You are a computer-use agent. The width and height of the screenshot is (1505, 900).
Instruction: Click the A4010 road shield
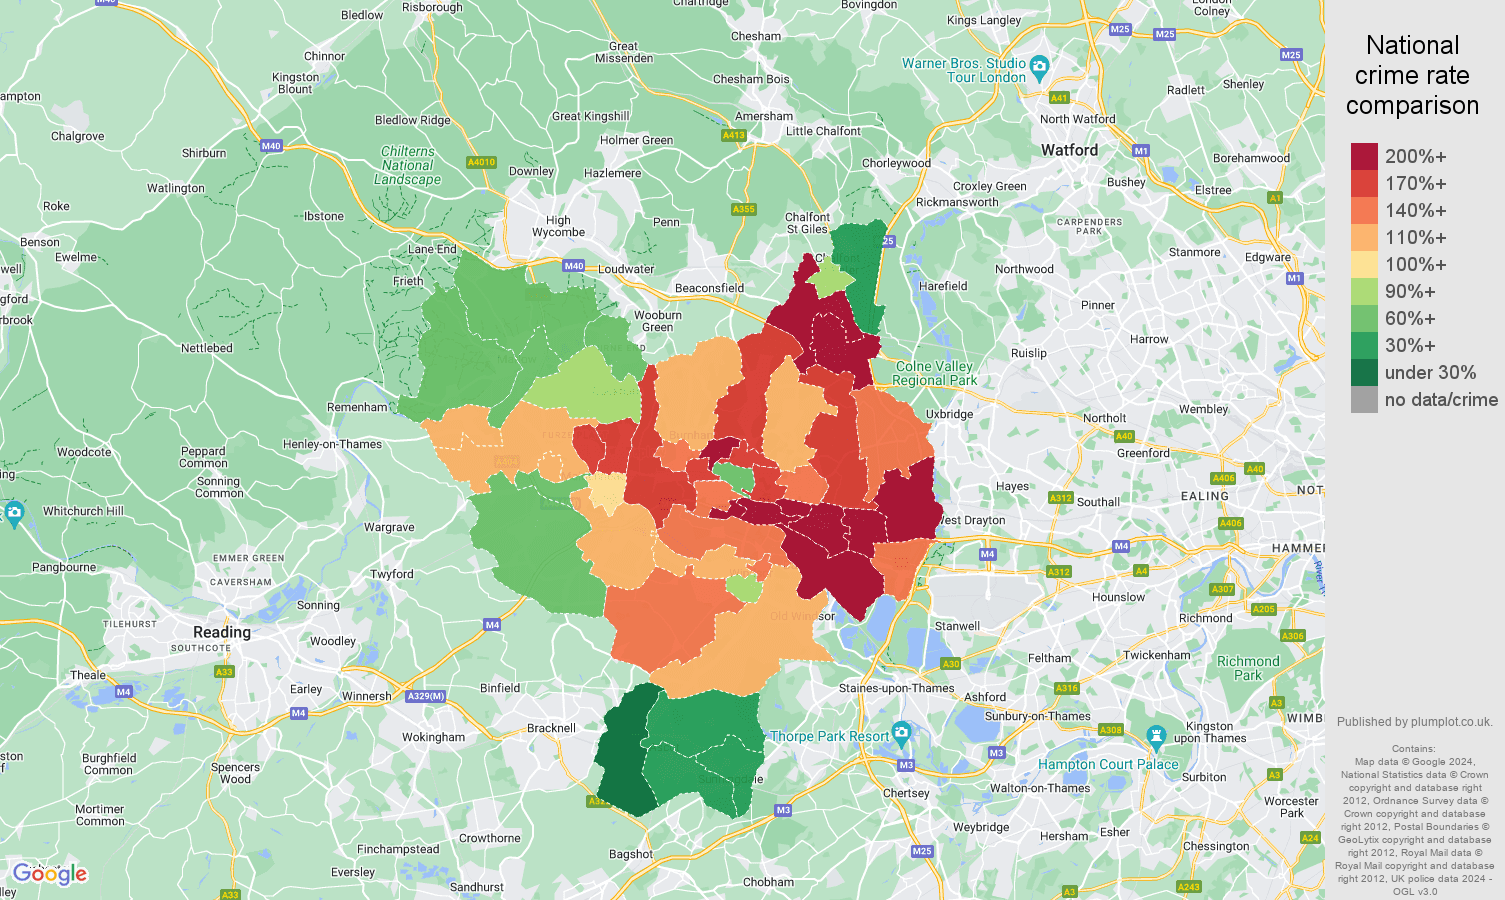(481, 162)
